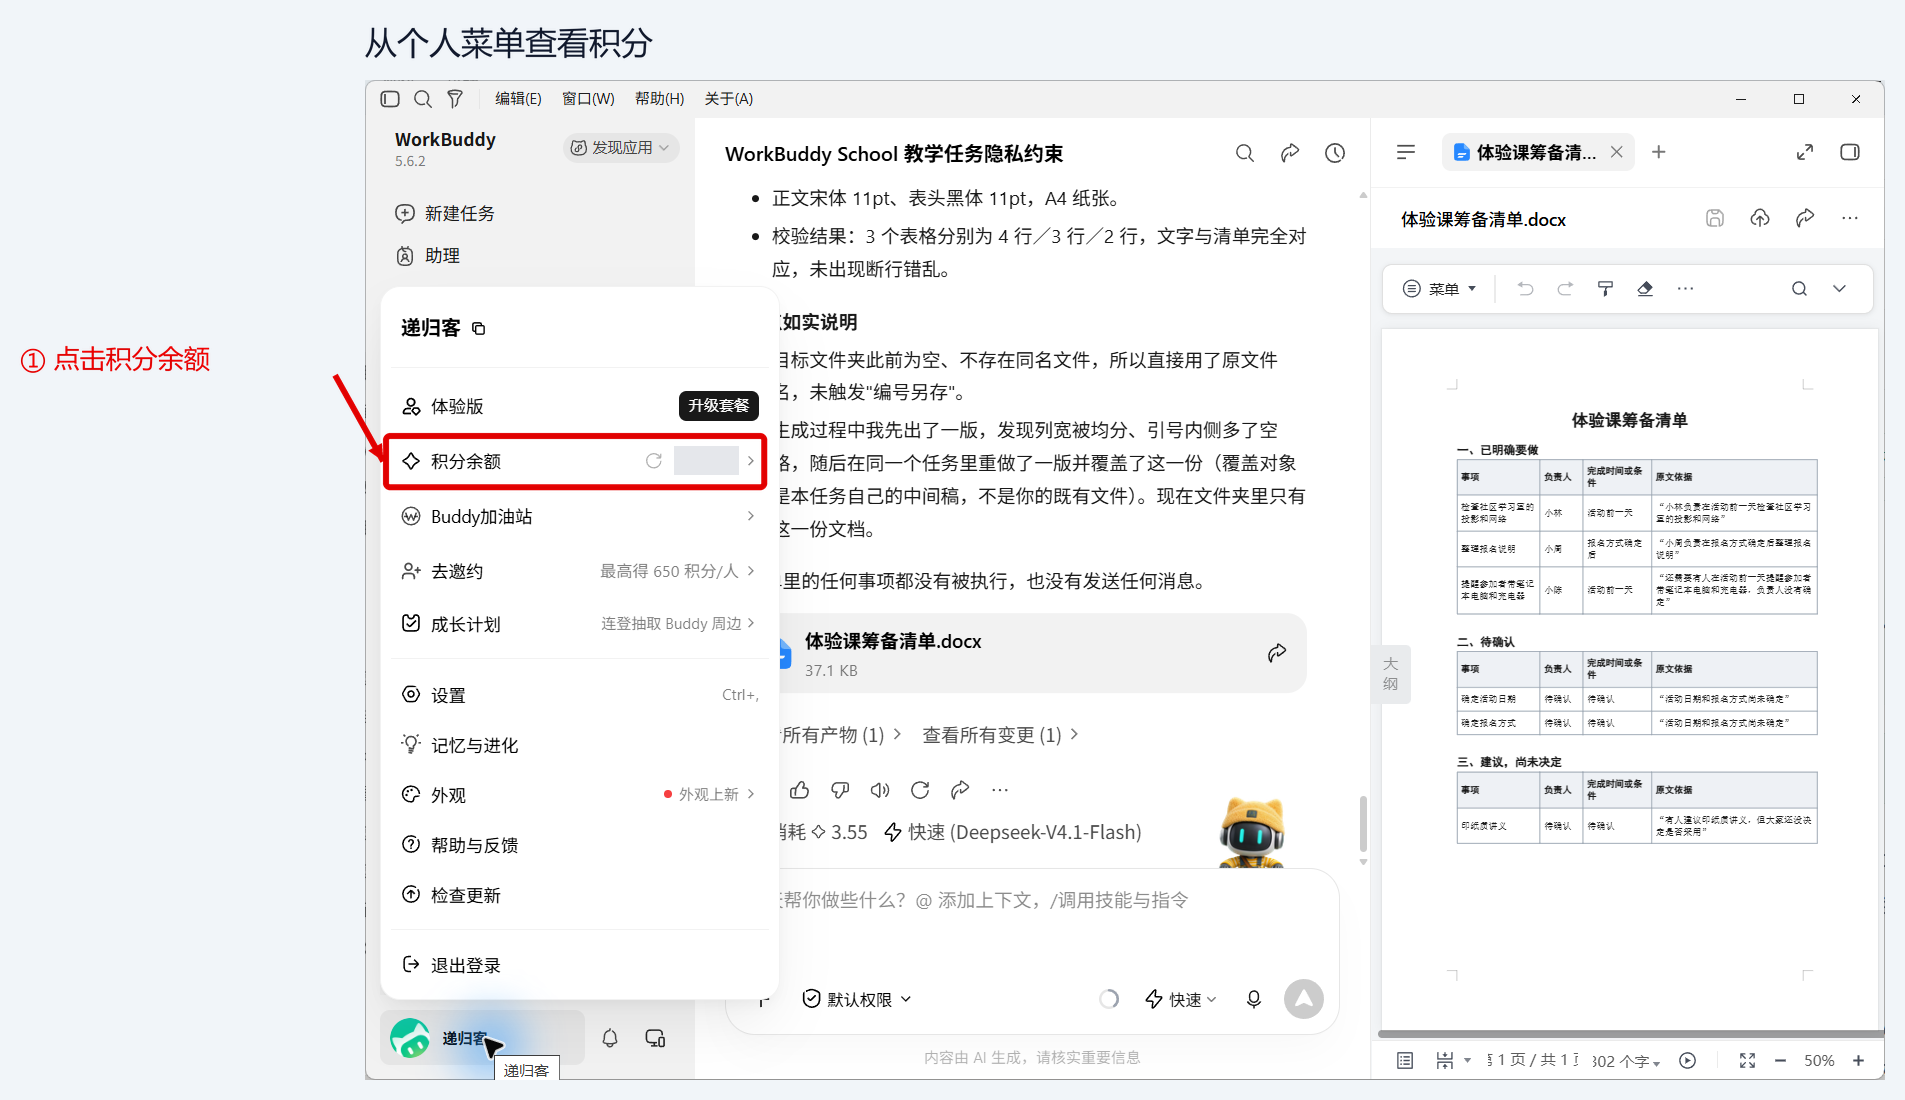This screenshot has height=1100, width=1905.
Task: Toggle the sidebar panel icon in title bar
Action: pos(390,99)
